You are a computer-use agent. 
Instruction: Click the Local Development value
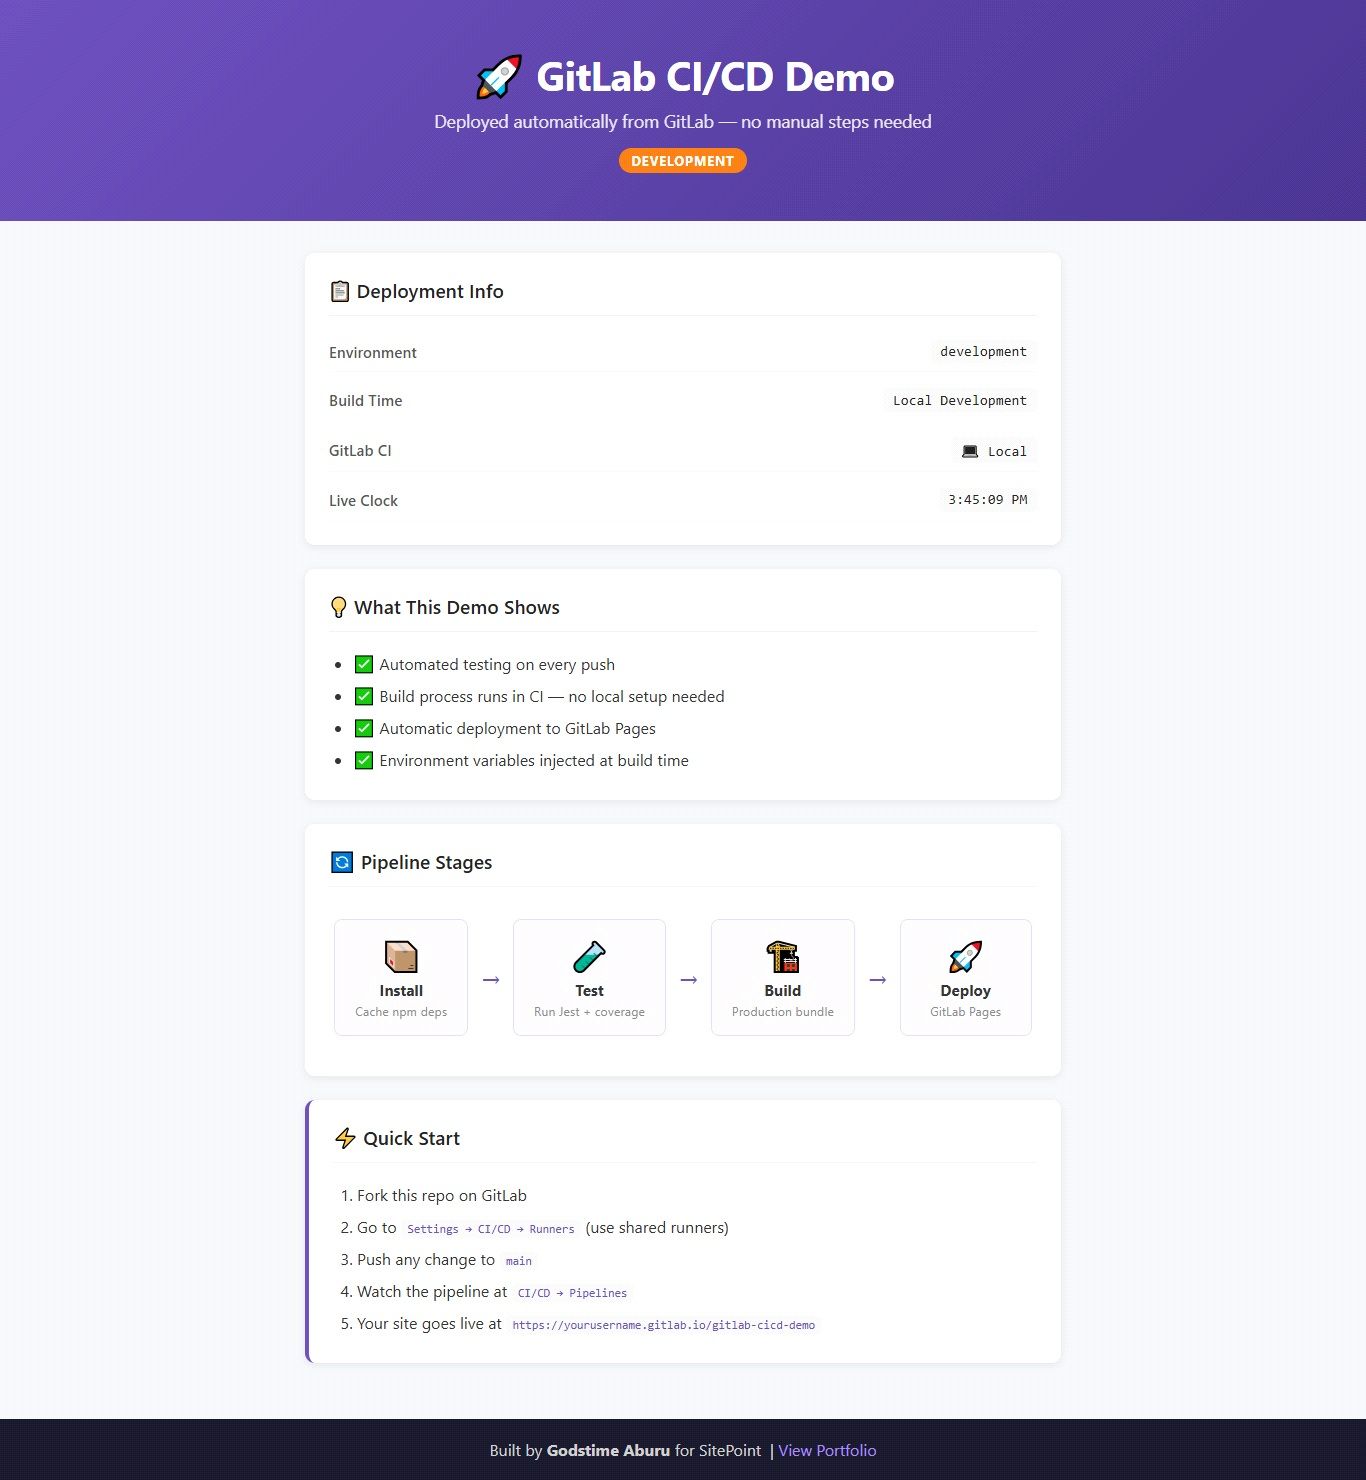click(x=960, y=400)
